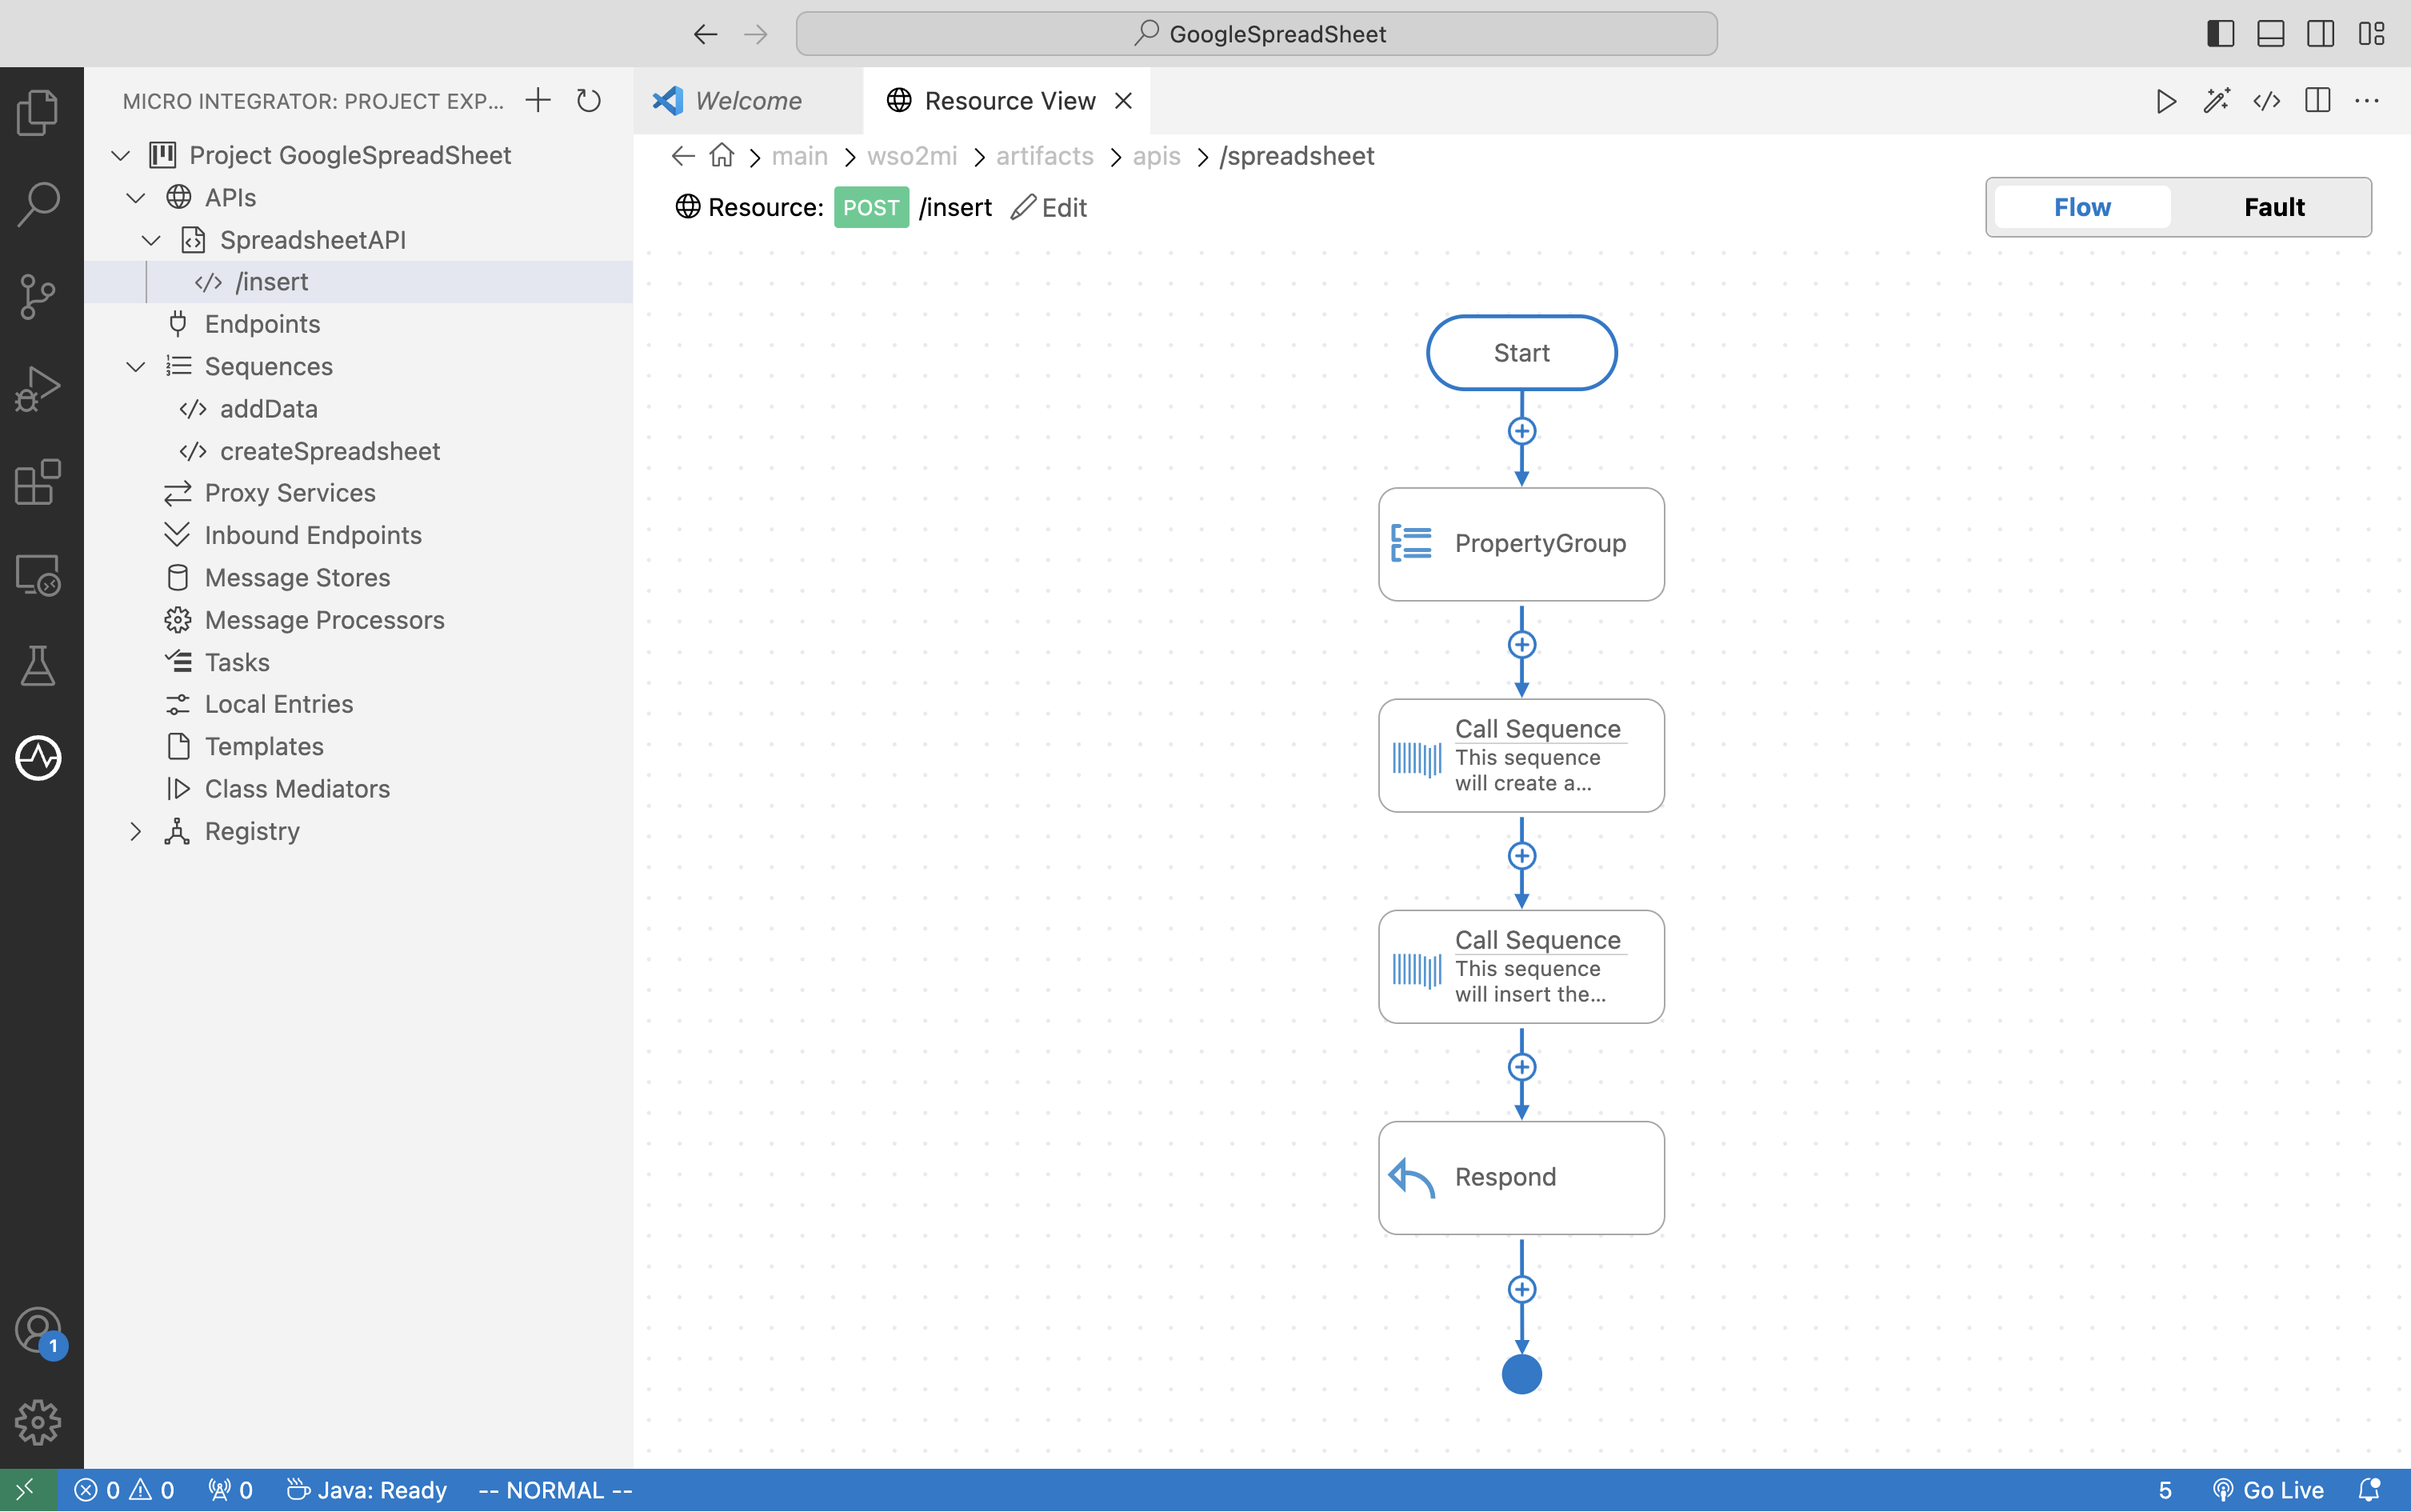This screenshot has height=1512, width=2411.
Task: Go back with title bar arrow
Action: coord(705,34)
